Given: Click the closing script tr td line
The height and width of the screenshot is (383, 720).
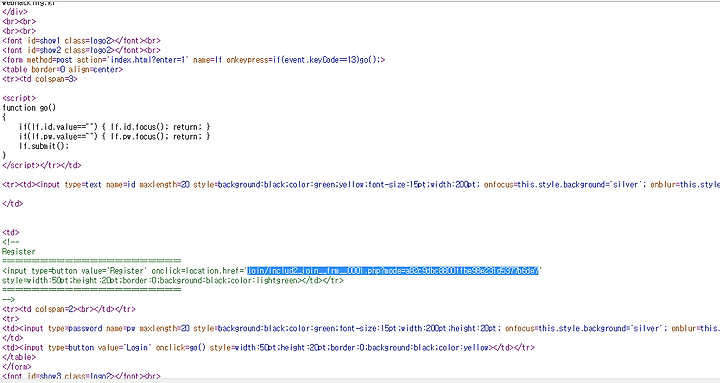Looking at the screenshot, I should pyautogui.click(x=42, y=165).
